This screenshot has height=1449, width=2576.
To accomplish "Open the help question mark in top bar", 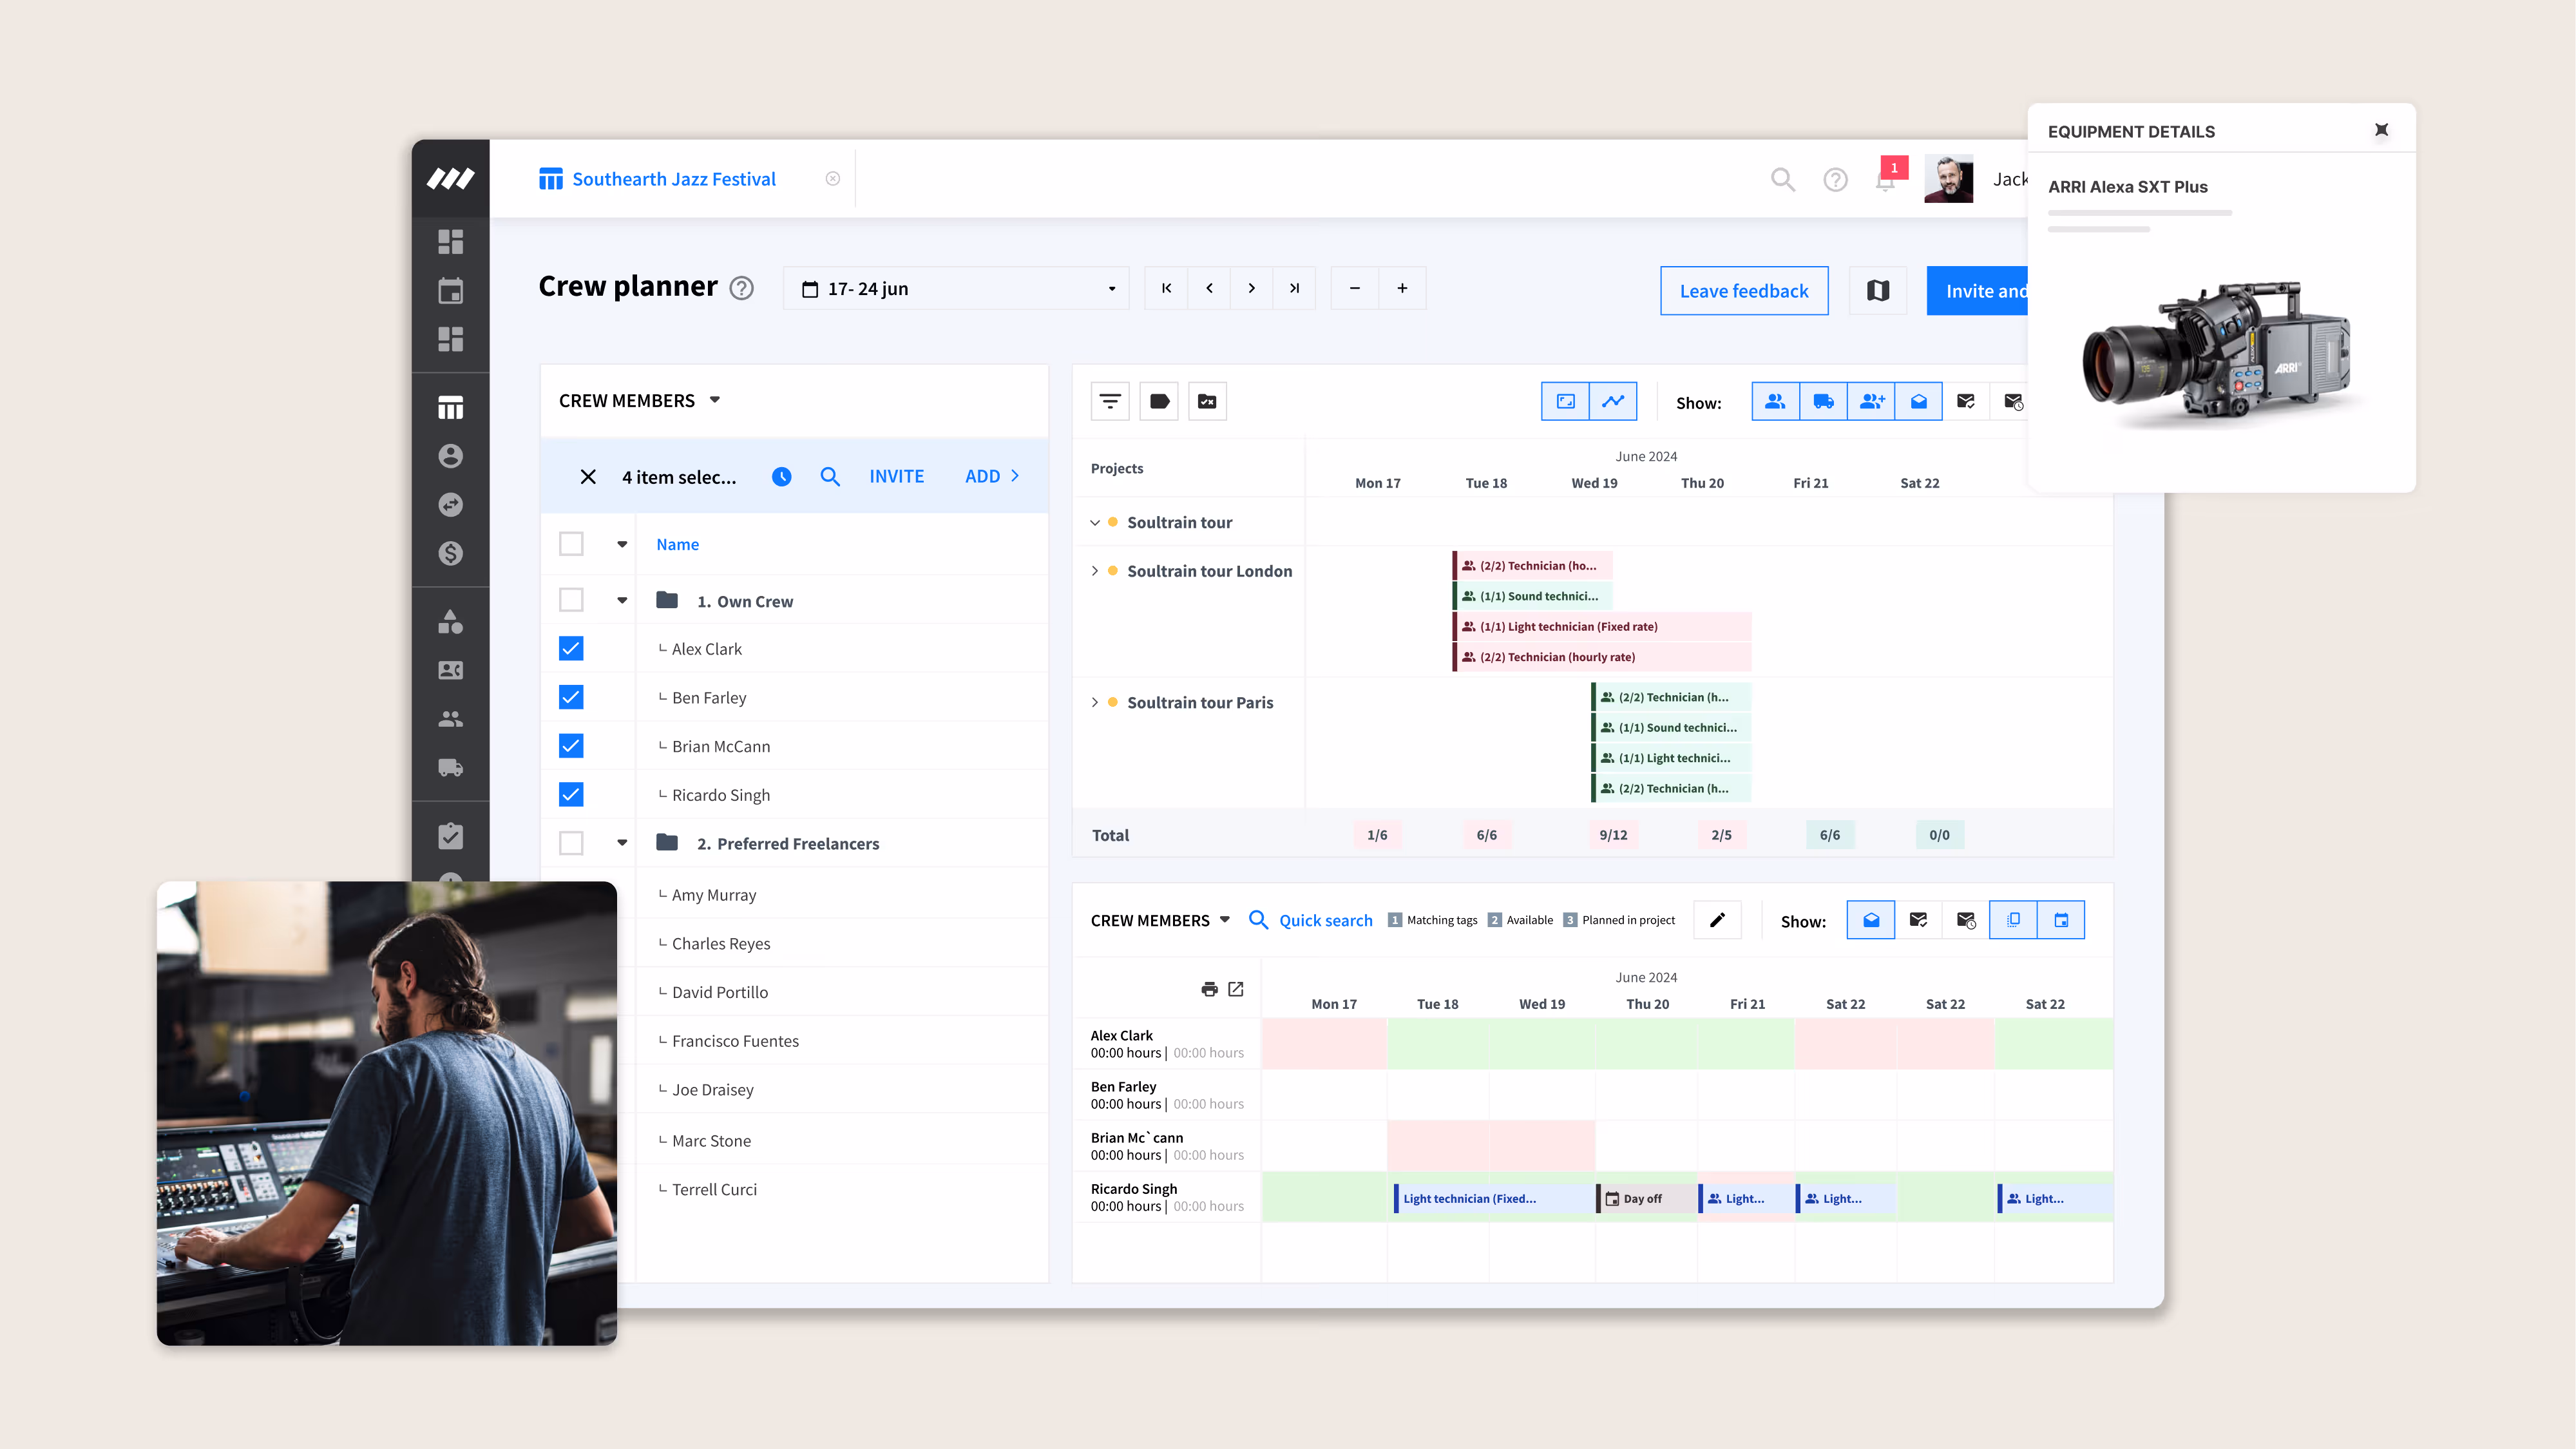I will [x=1835, y=179].
